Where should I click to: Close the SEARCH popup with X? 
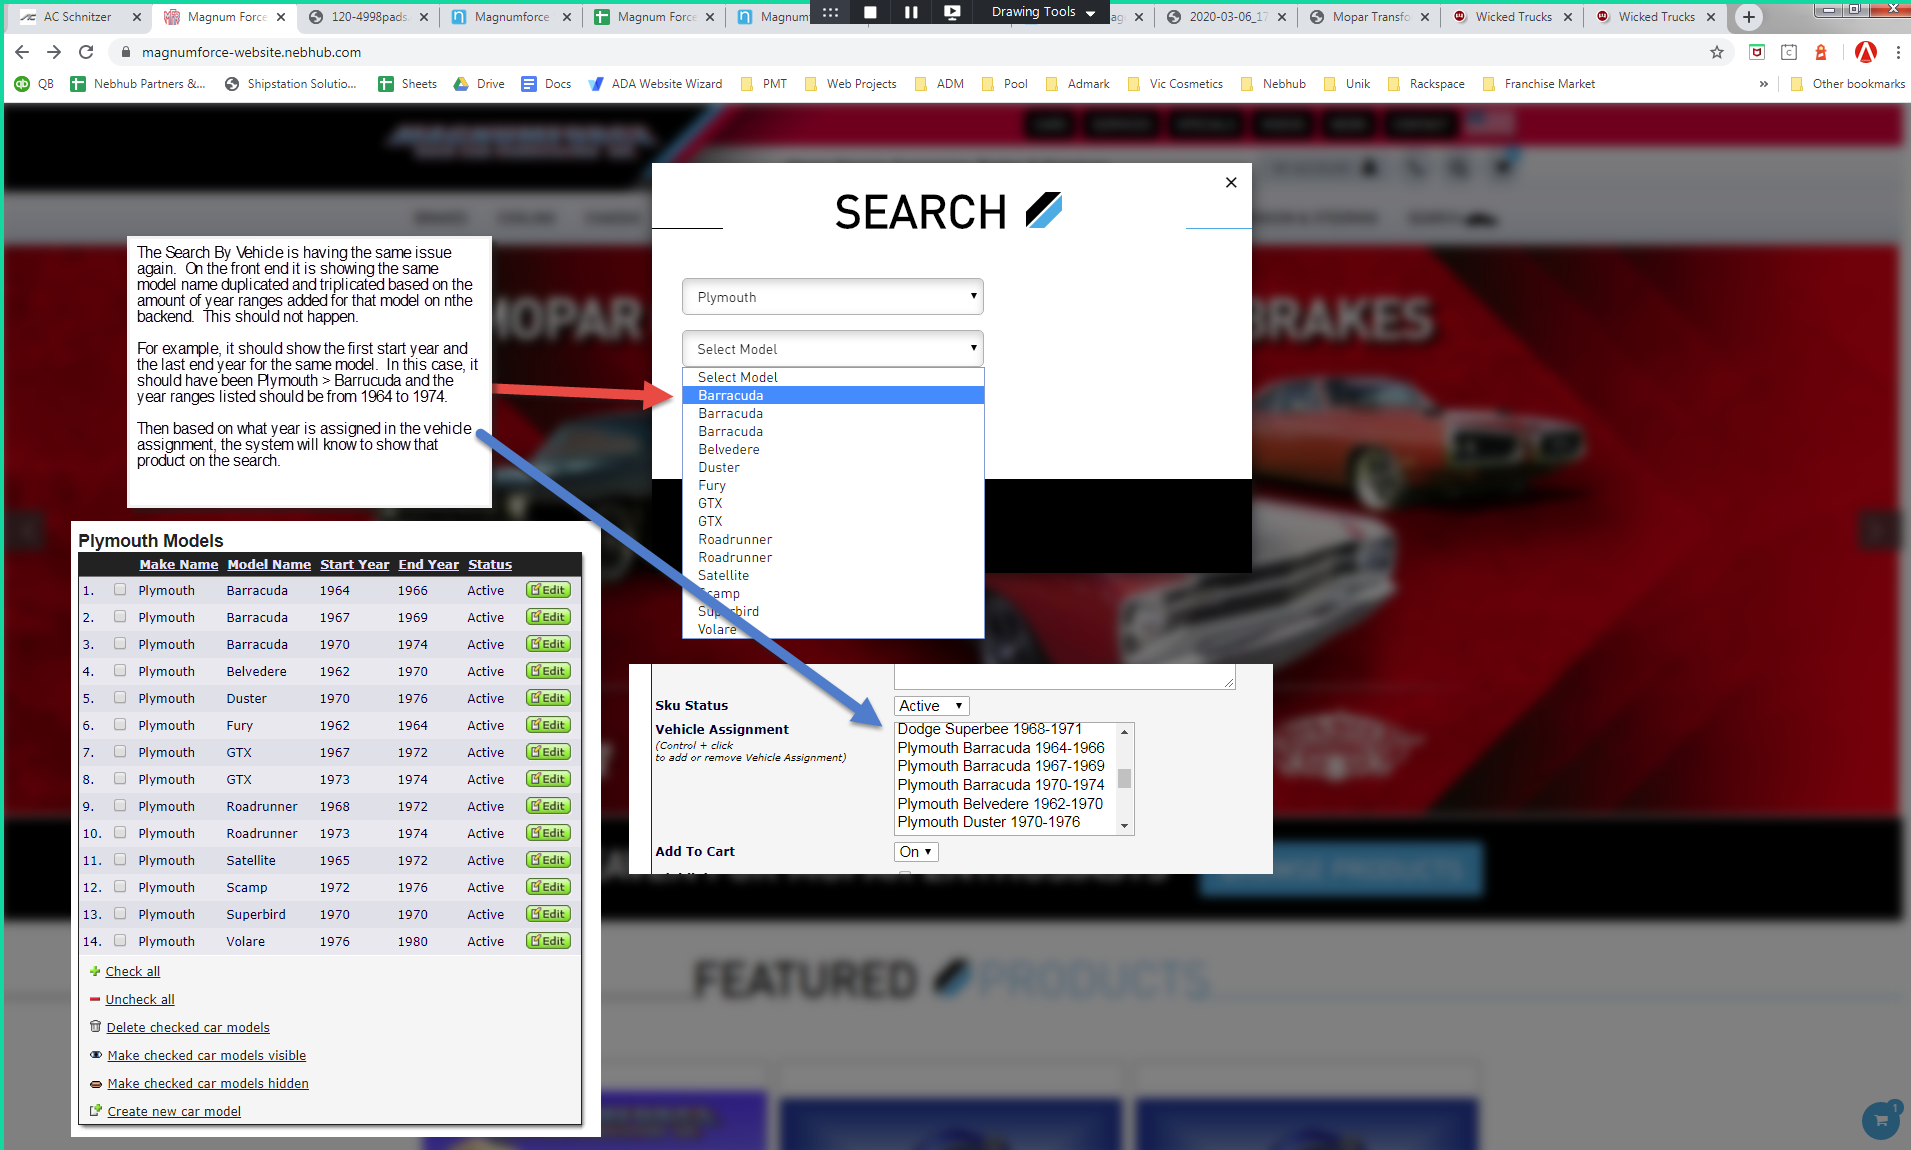1231,182
